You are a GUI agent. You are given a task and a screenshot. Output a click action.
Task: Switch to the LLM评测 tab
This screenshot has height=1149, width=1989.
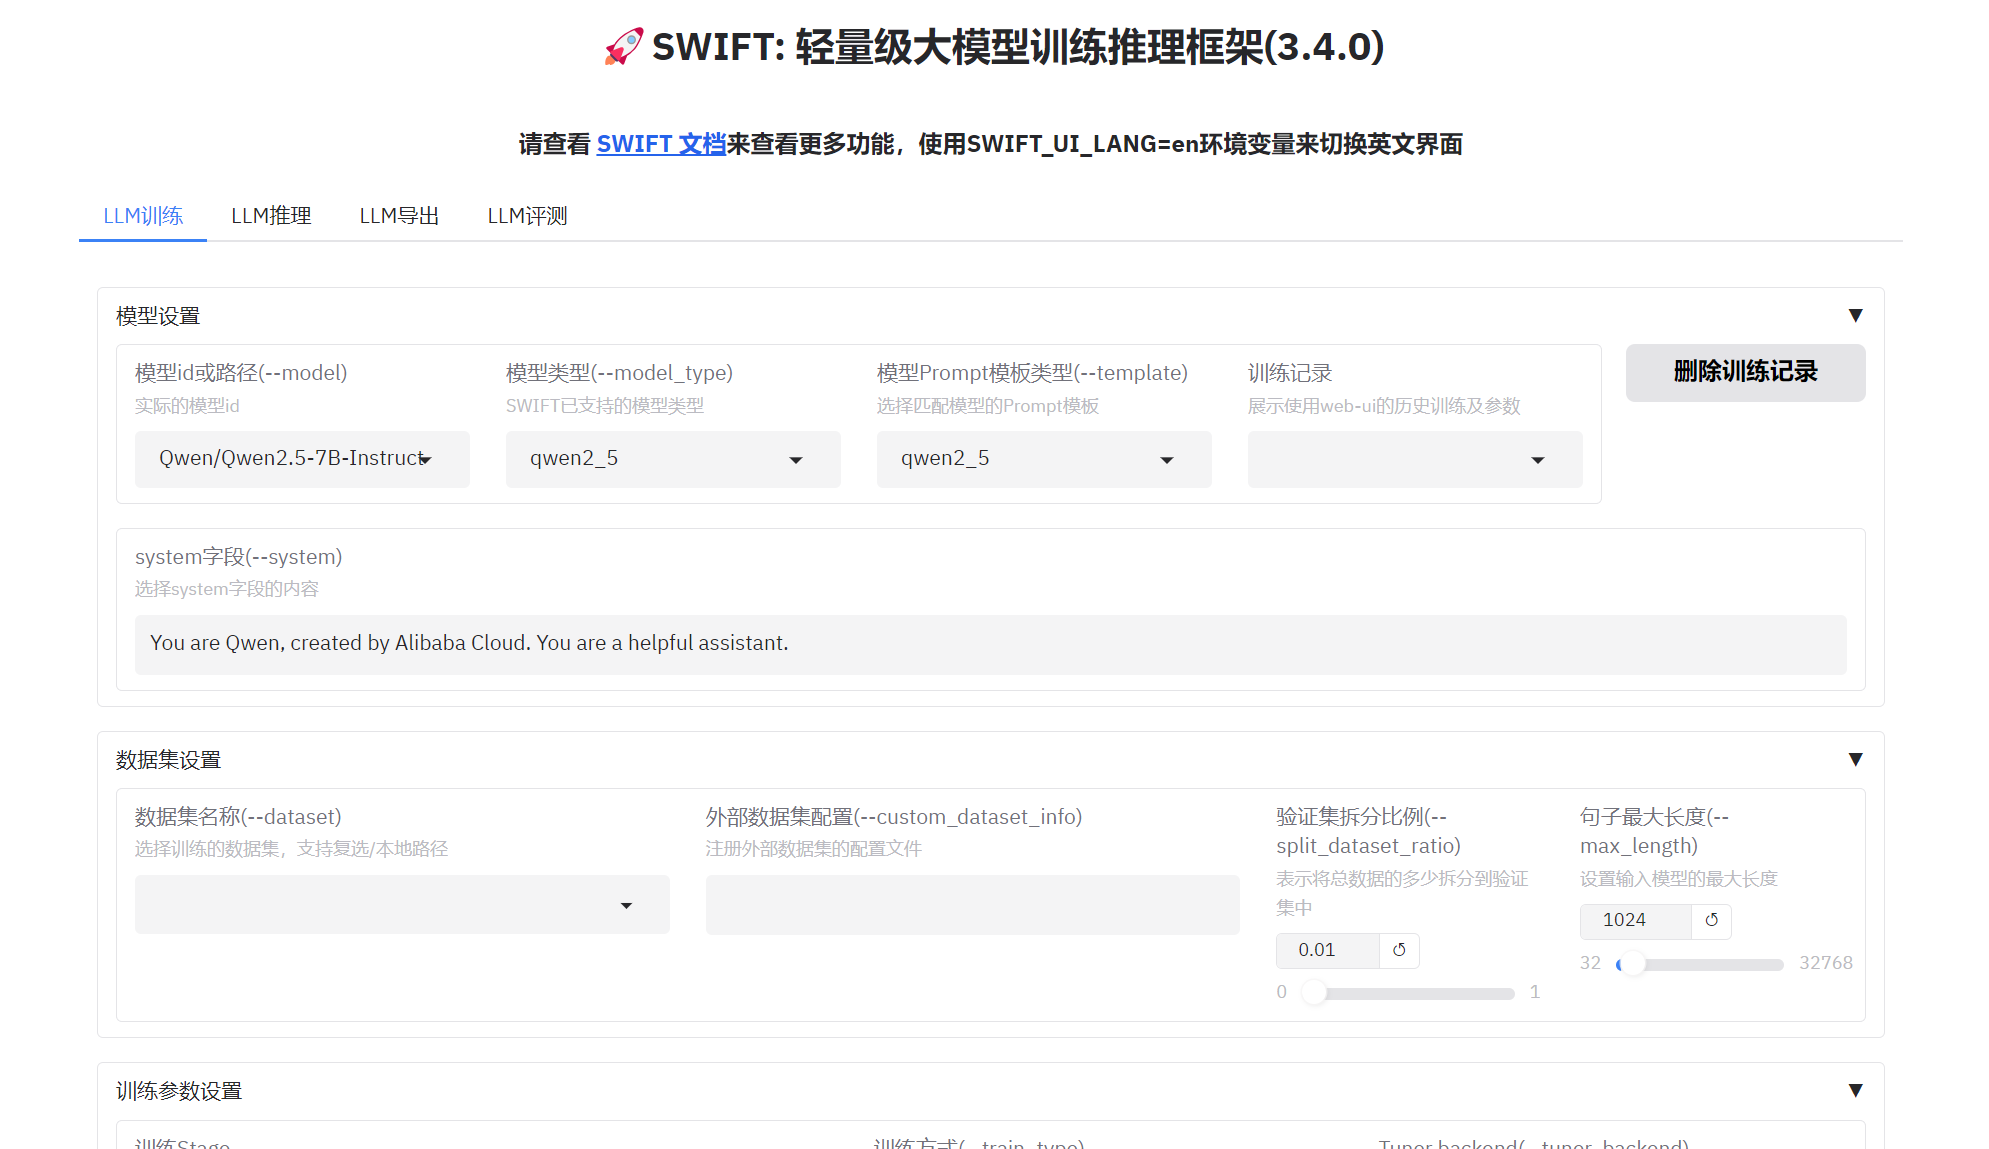point(527,216)
